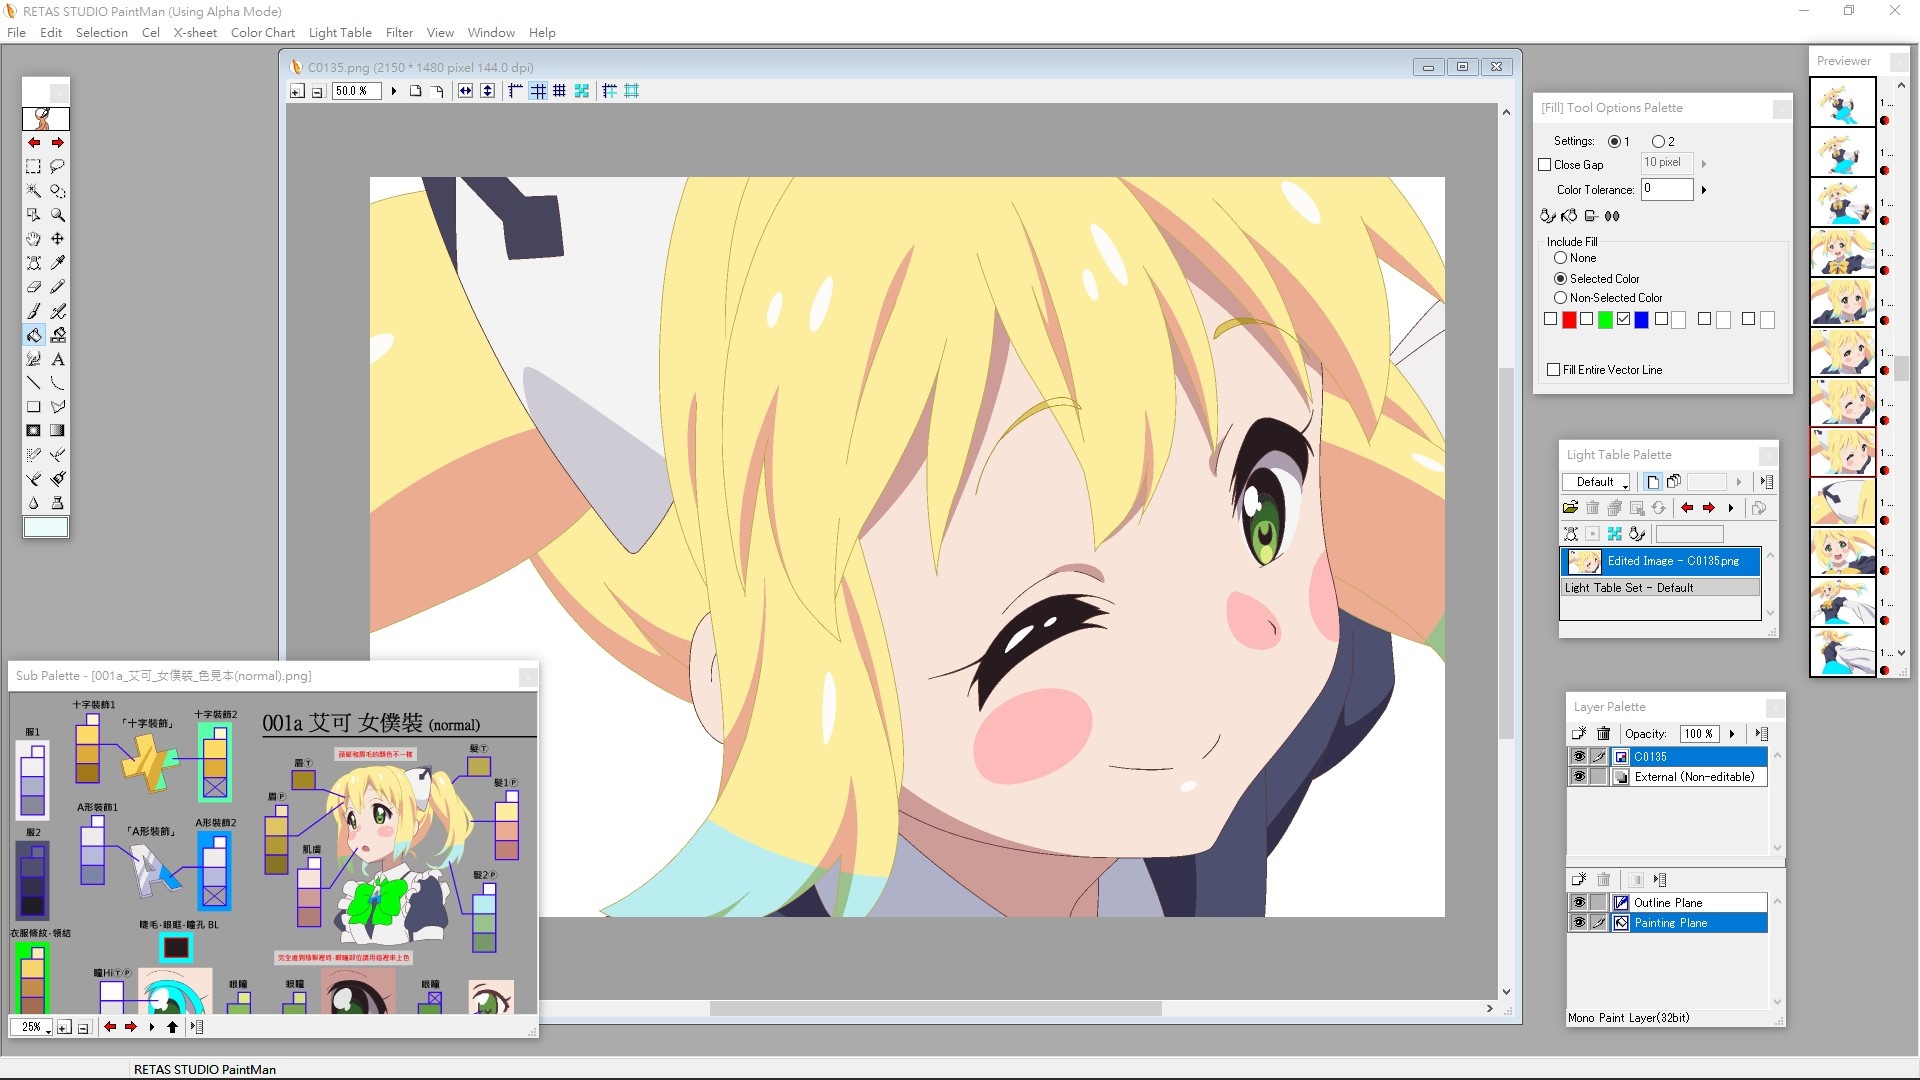Go to previous cel with toolbox red left arrow

(x=33, y=143)
